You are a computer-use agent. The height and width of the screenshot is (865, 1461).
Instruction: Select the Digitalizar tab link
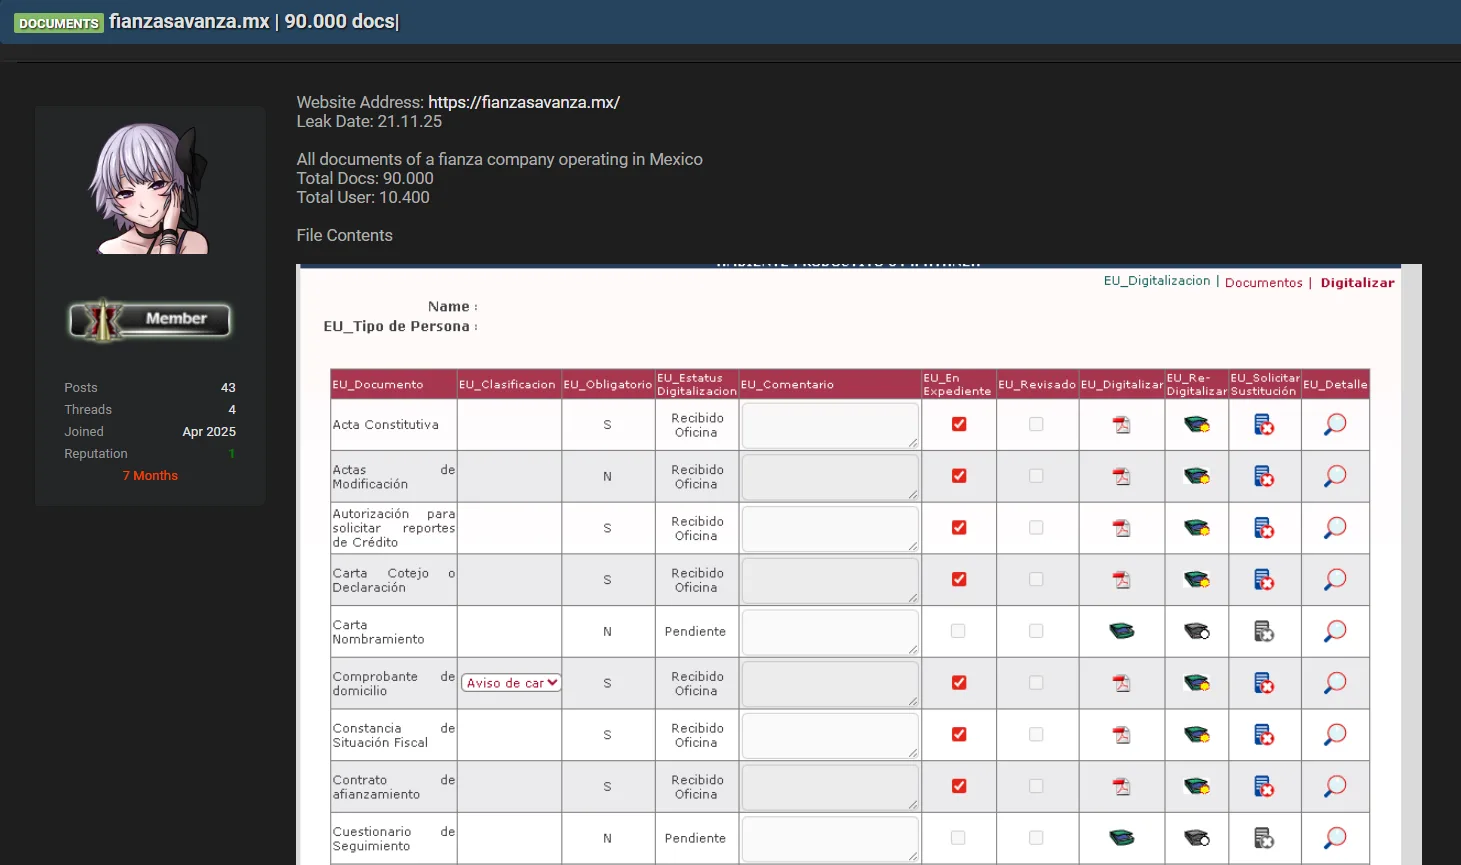1357,283
